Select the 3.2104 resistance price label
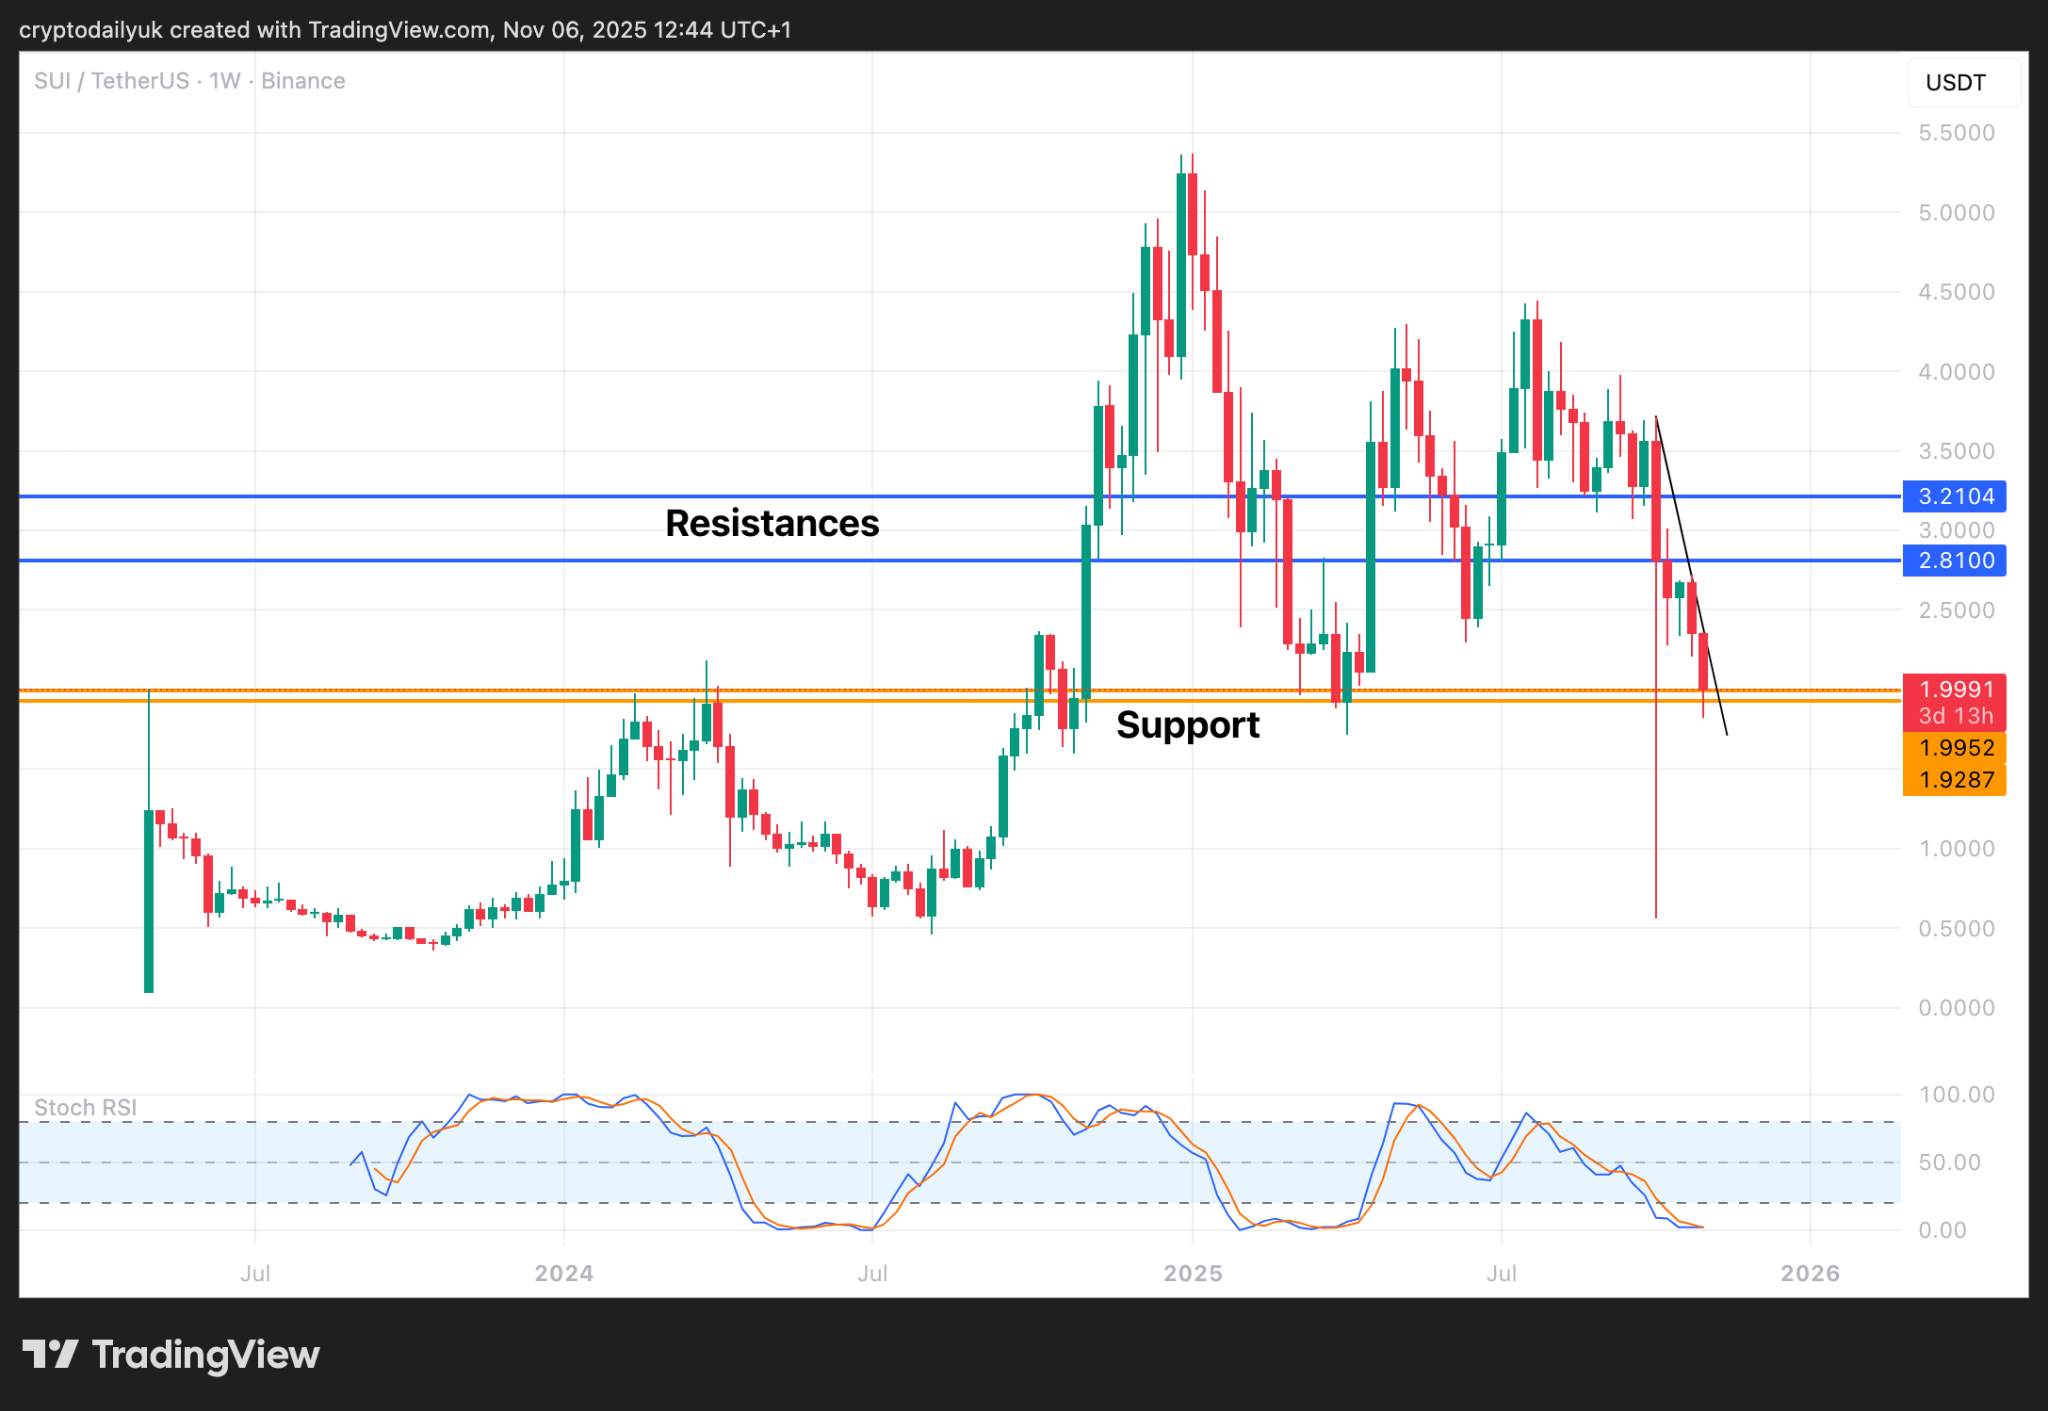Screen dimensions: 2048x1411 pos(1953,497)
